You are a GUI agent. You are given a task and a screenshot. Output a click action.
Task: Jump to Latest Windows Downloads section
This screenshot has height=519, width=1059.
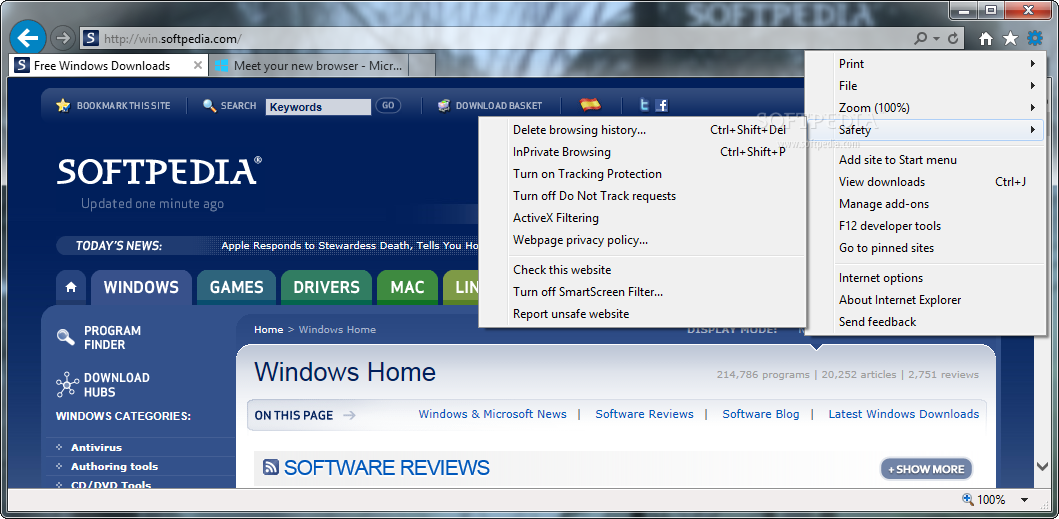pyautogui.click(x=904, y=414)
